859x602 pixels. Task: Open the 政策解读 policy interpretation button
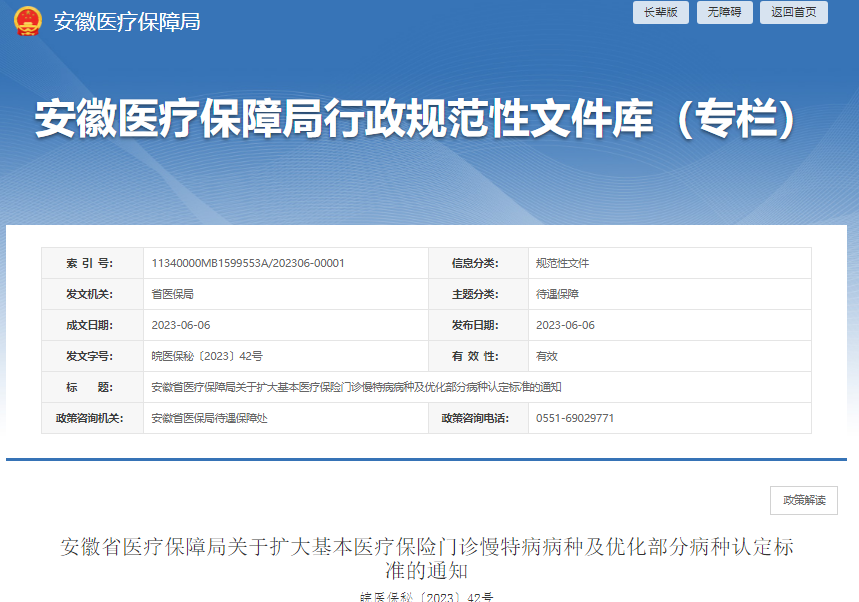click(x=803, y=500)
